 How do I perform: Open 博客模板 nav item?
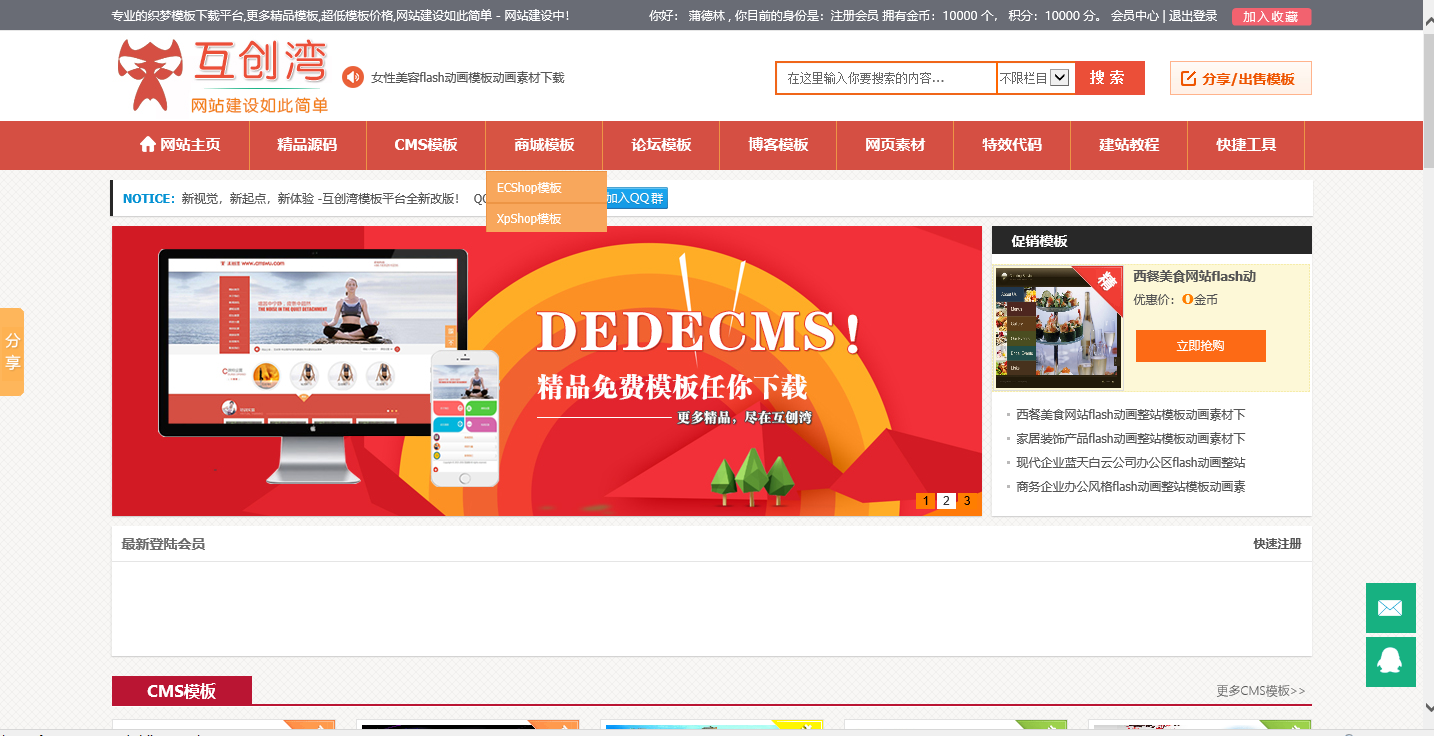point(778,145)
